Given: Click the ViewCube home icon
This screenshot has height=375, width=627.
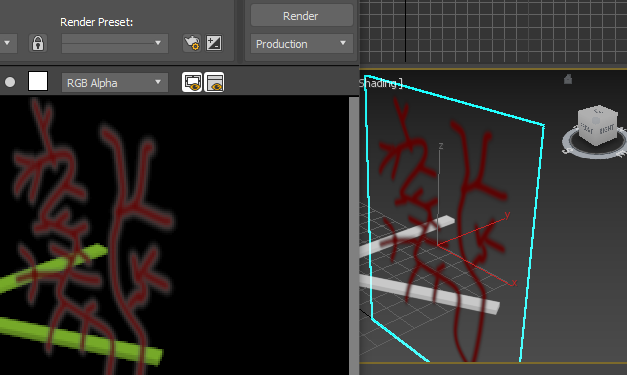Looking at the screenshot, I should pyautogui.click(x=568, y=79).
